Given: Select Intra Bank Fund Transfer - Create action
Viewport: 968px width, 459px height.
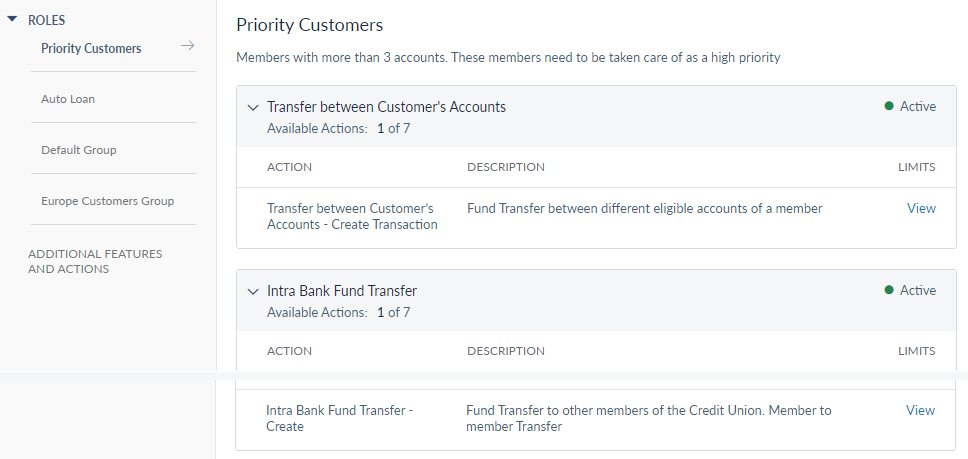Looking at the screenshot, I should click(339, 418).
